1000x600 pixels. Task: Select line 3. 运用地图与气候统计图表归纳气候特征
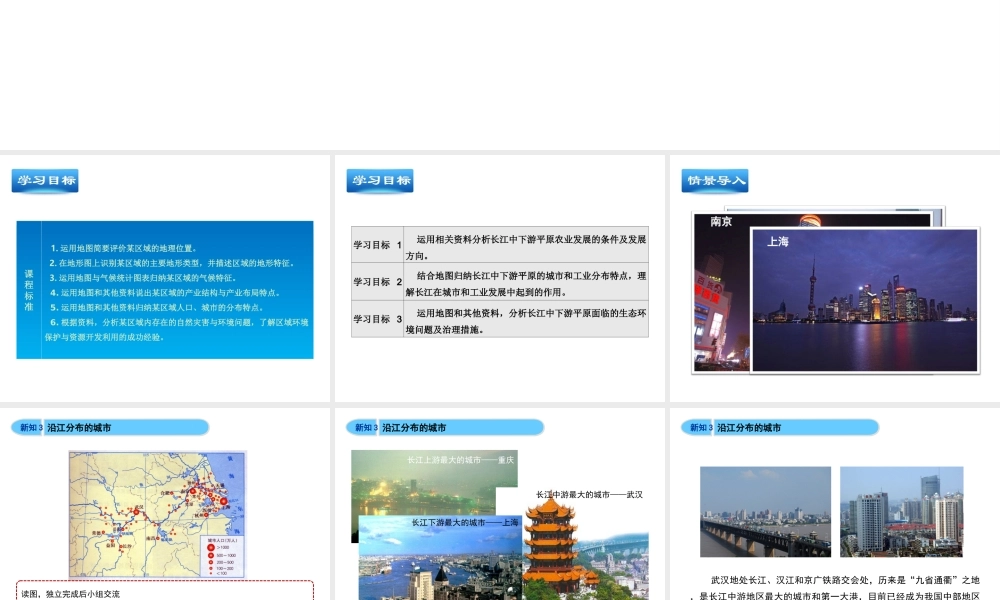143,277
